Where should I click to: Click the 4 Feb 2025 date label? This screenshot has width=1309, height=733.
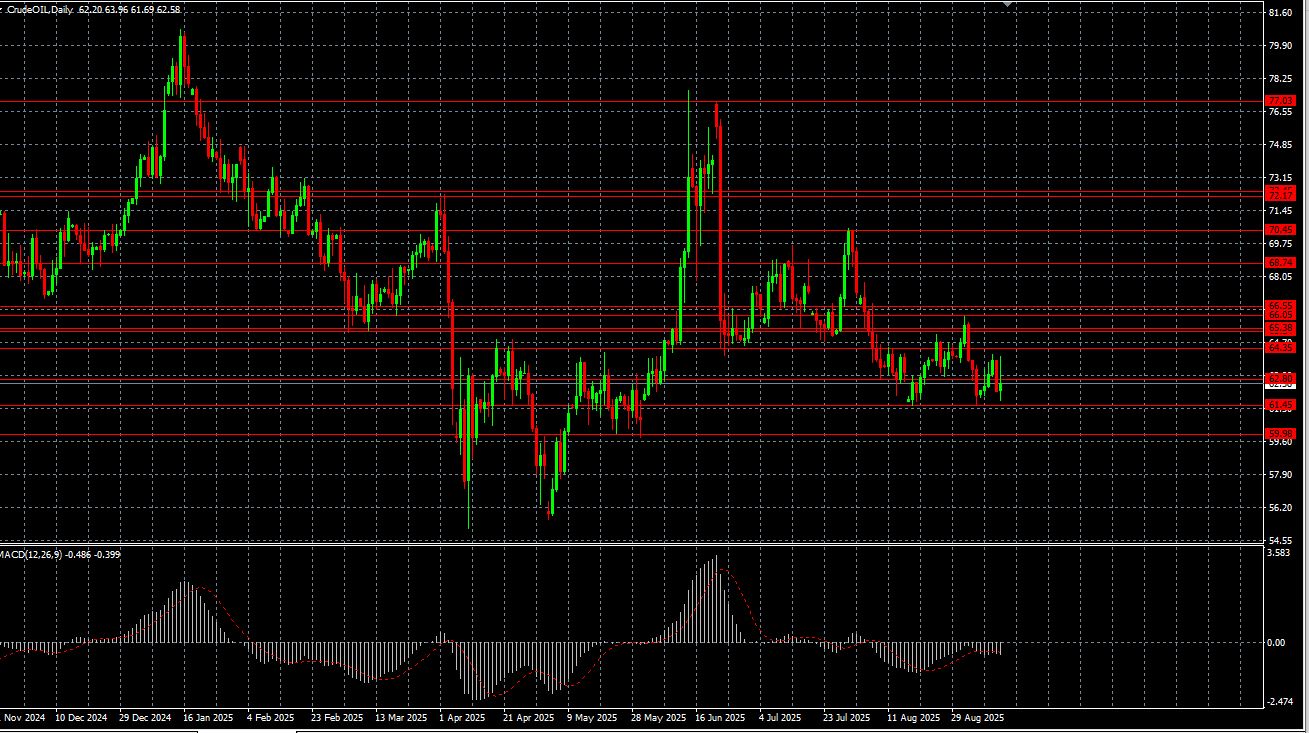coord(270,718)
